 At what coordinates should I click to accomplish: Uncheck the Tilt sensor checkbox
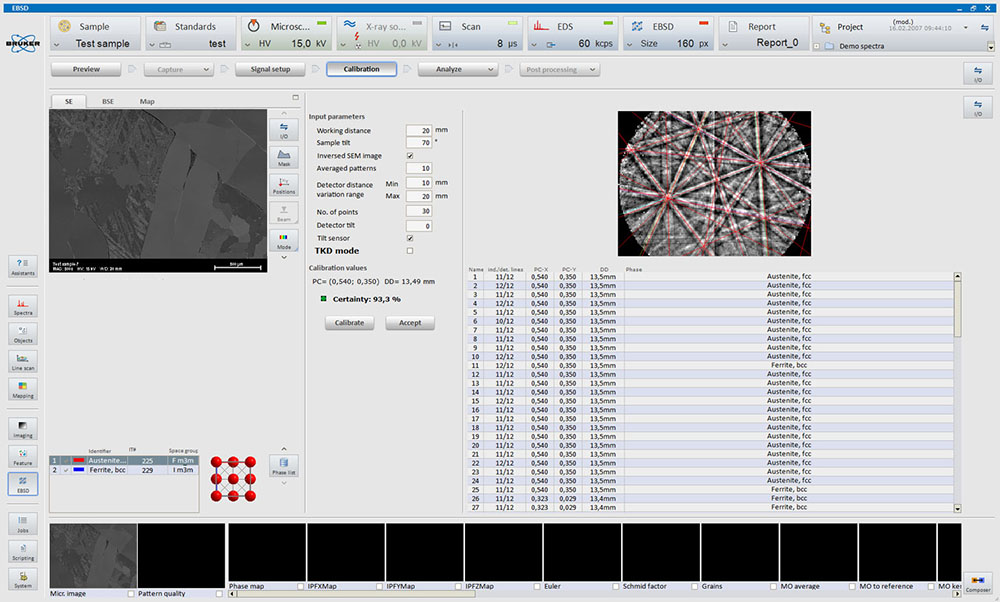[410, 239]
